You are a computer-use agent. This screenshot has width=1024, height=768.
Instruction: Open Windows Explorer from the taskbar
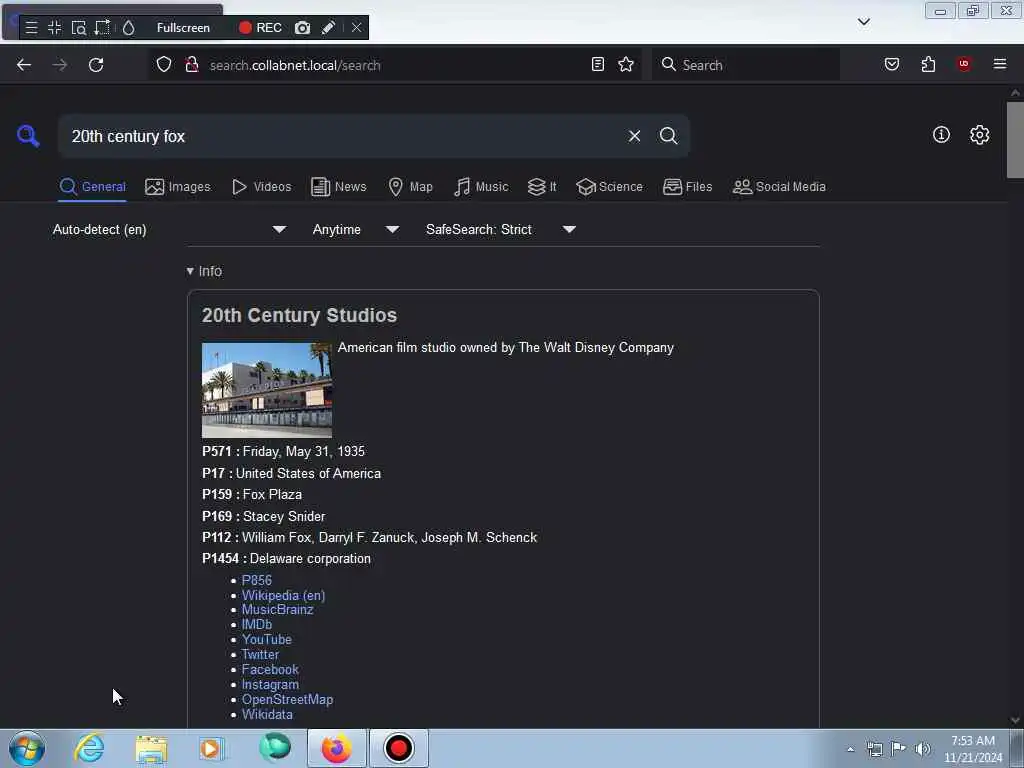(x=152, y=748)
